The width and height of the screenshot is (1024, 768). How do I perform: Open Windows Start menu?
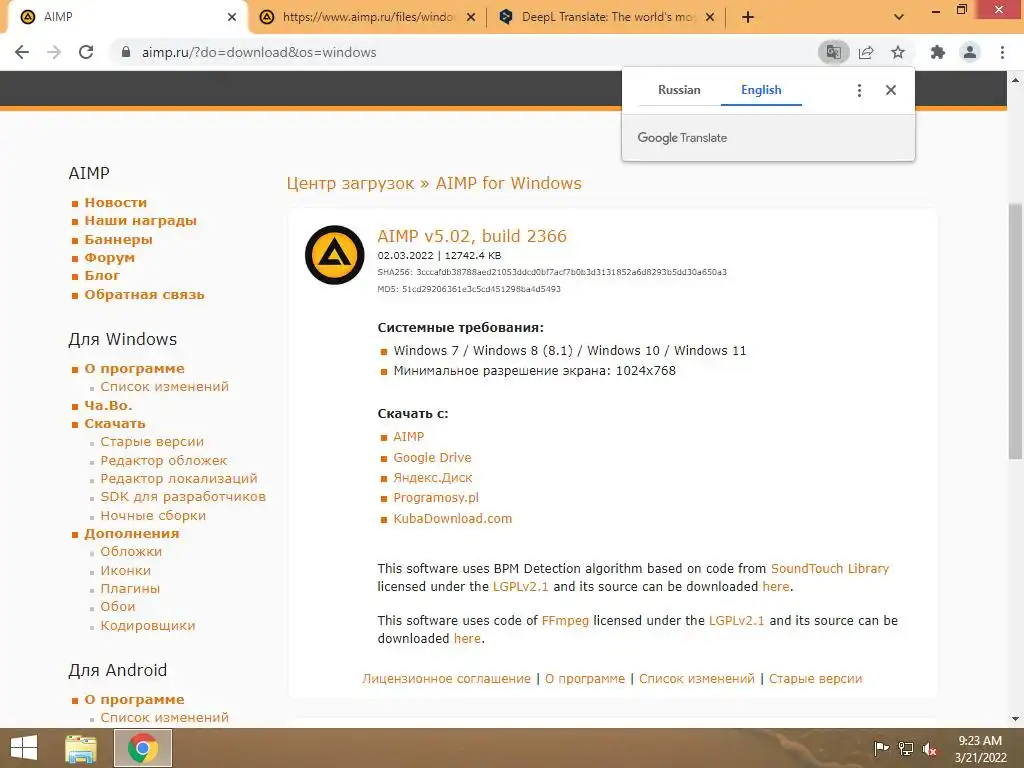pyautogui.click(x=24, y=748)
